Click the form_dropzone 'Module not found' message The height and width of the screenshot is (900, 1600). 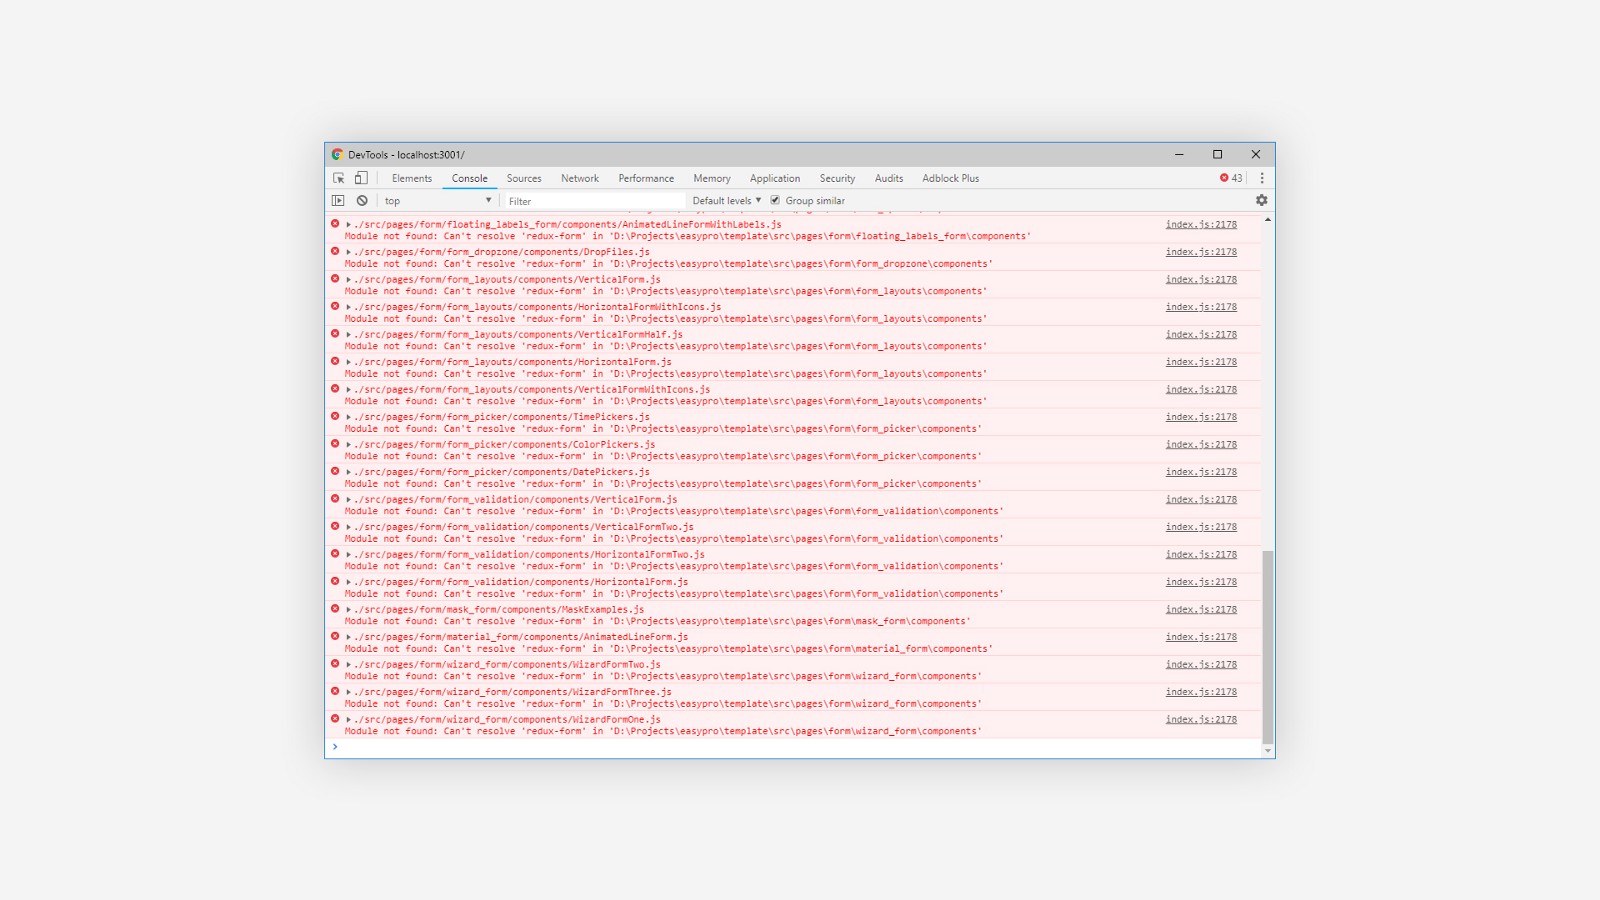pos(668,264)
